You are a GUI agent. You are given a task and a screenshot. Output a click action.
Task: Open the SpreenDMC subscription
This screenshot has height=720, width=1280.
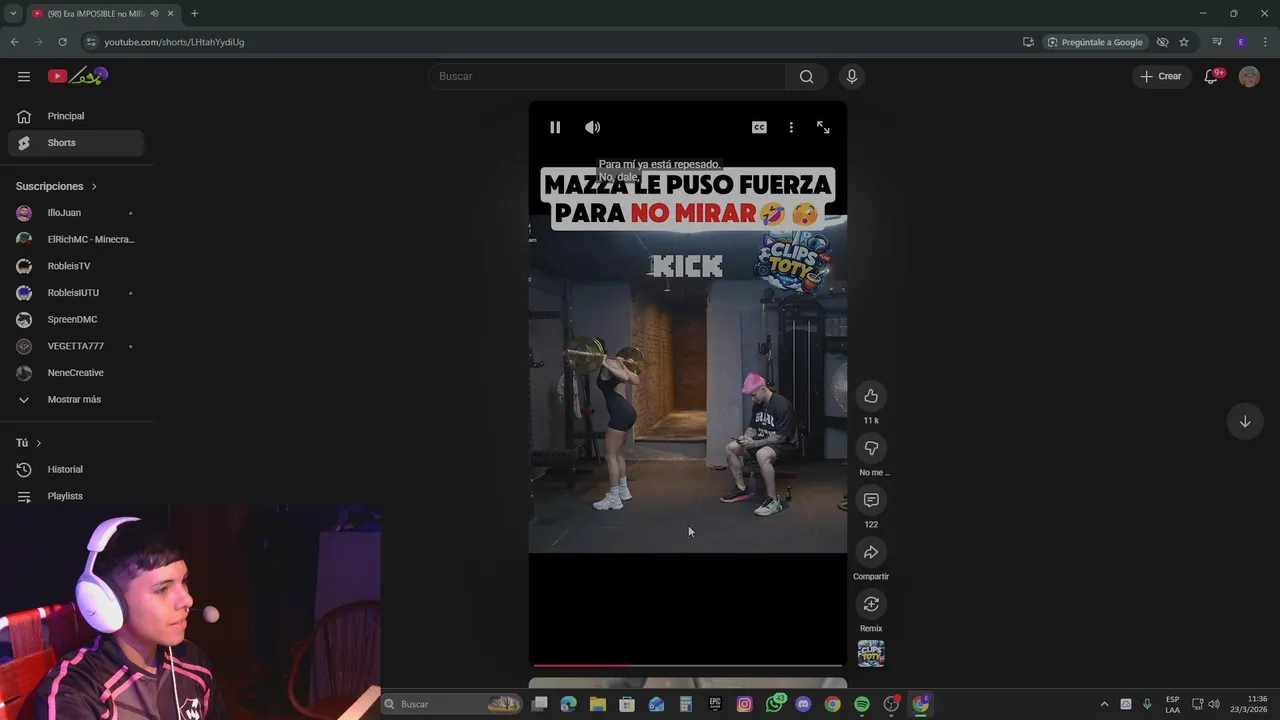click(x=76, y=319)
